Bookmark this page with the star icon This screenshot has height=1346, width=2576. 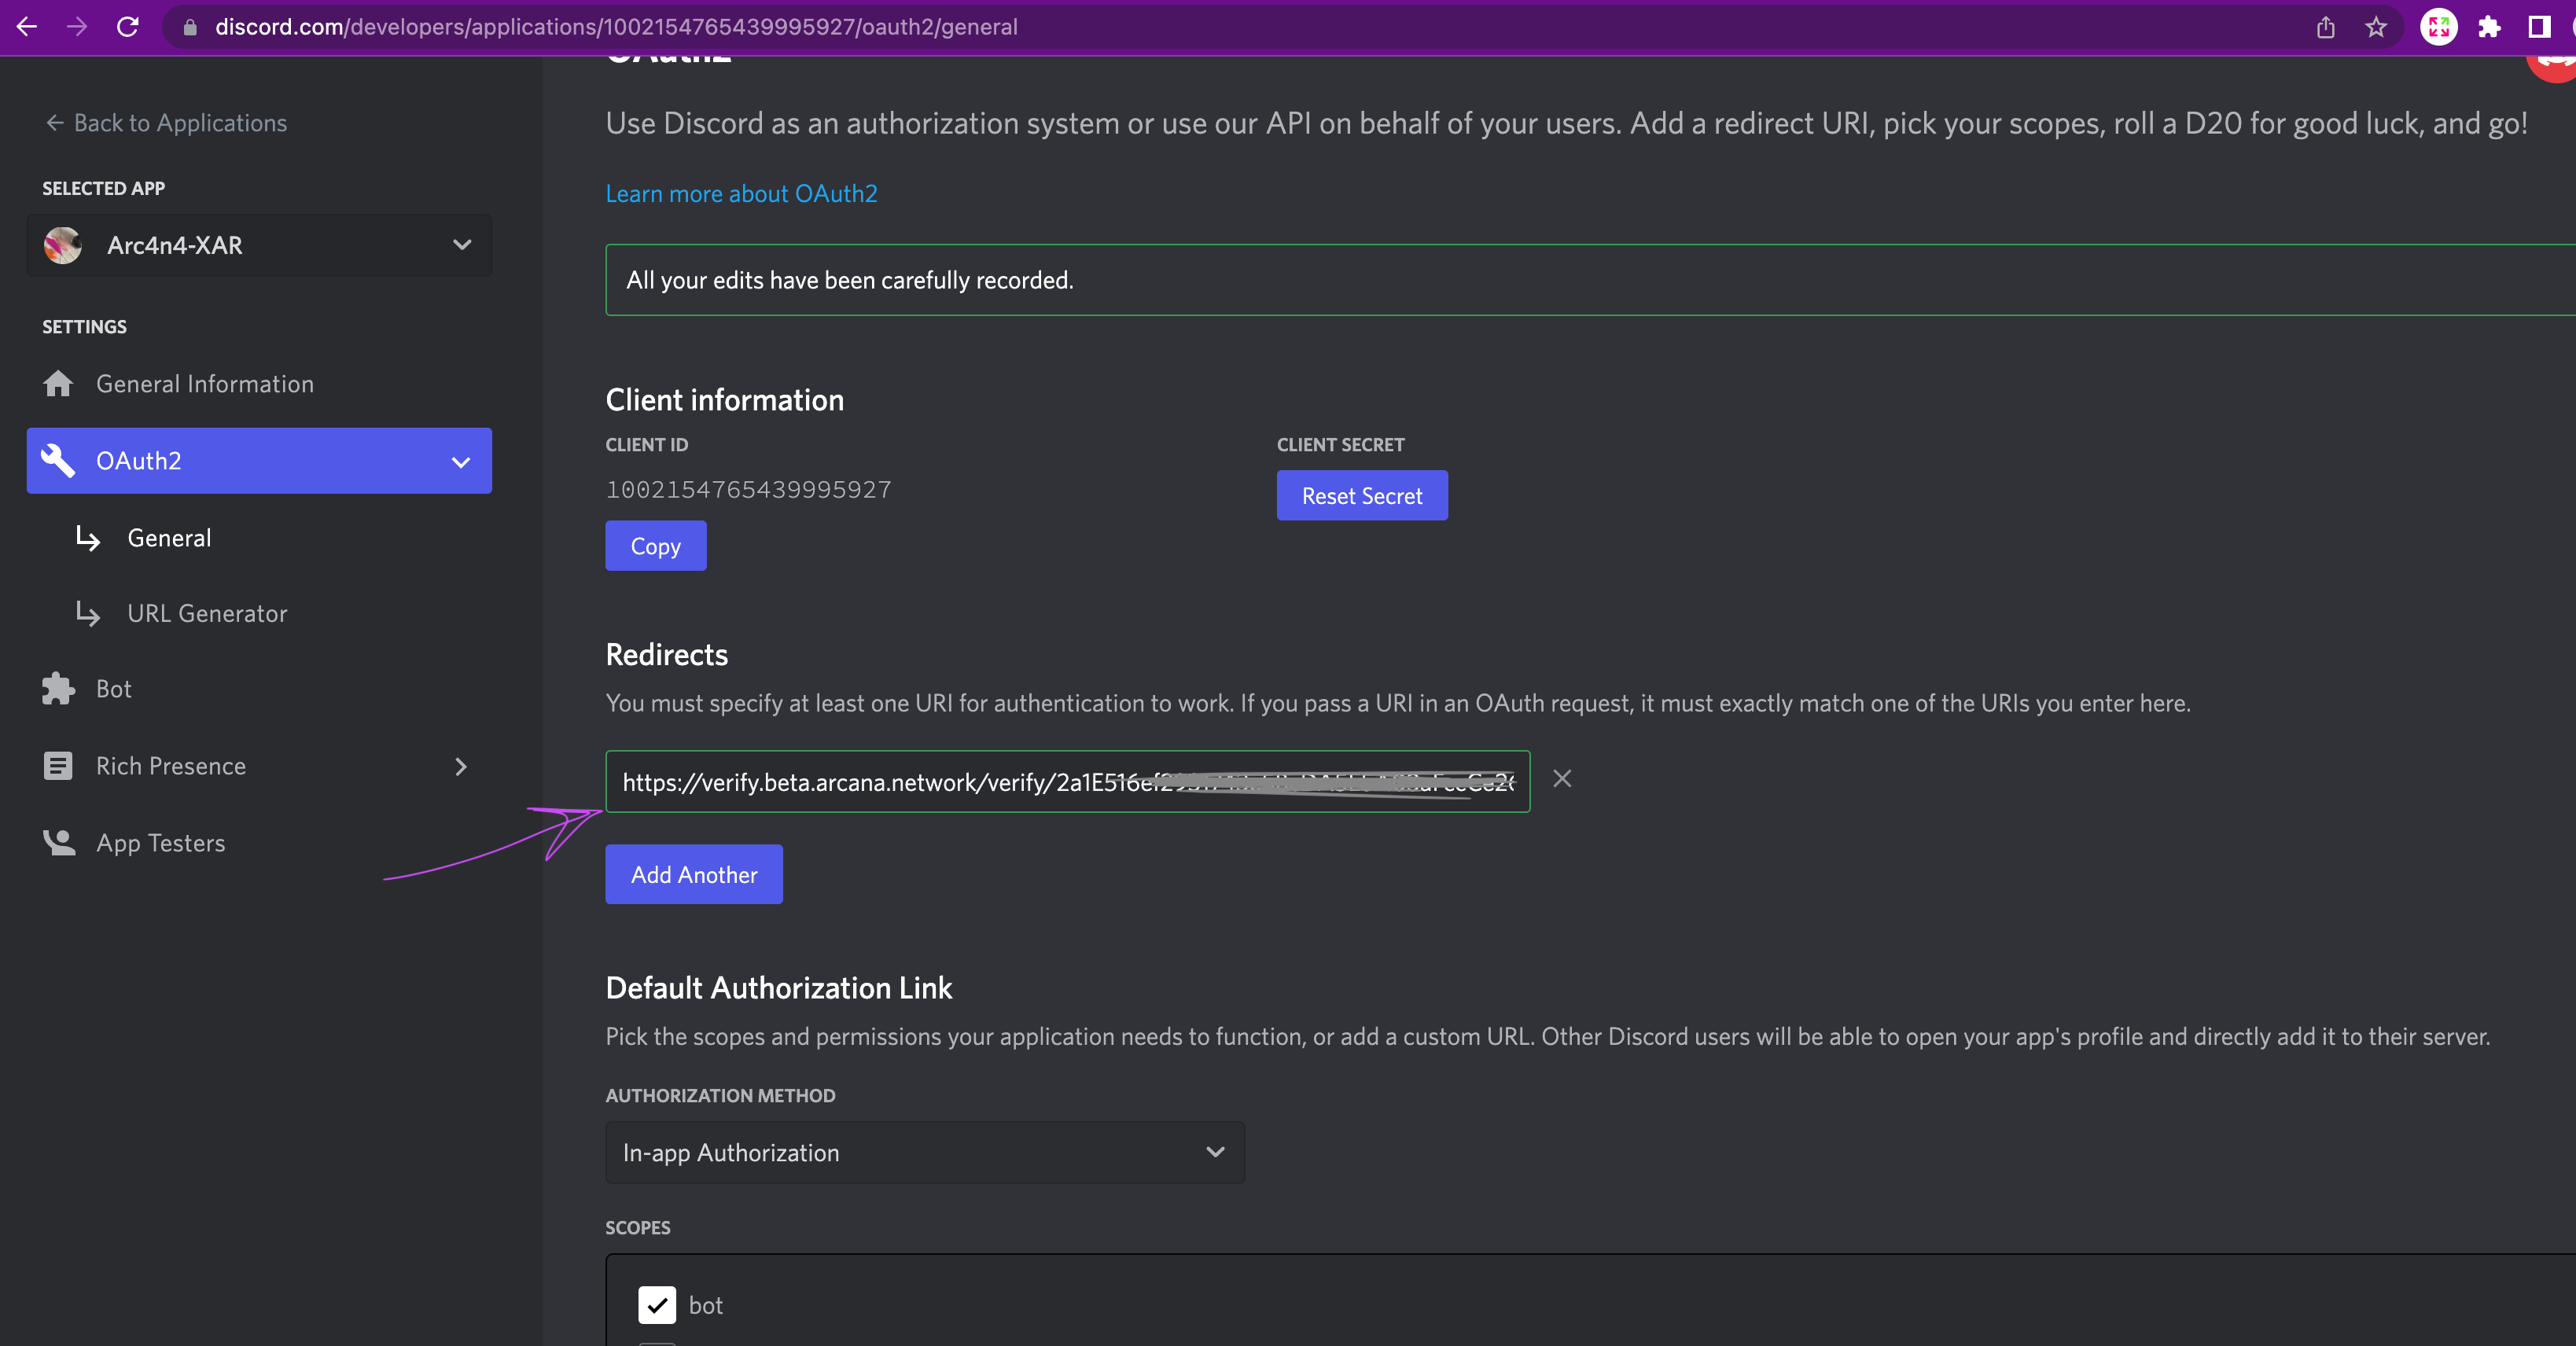point(2376,27)
